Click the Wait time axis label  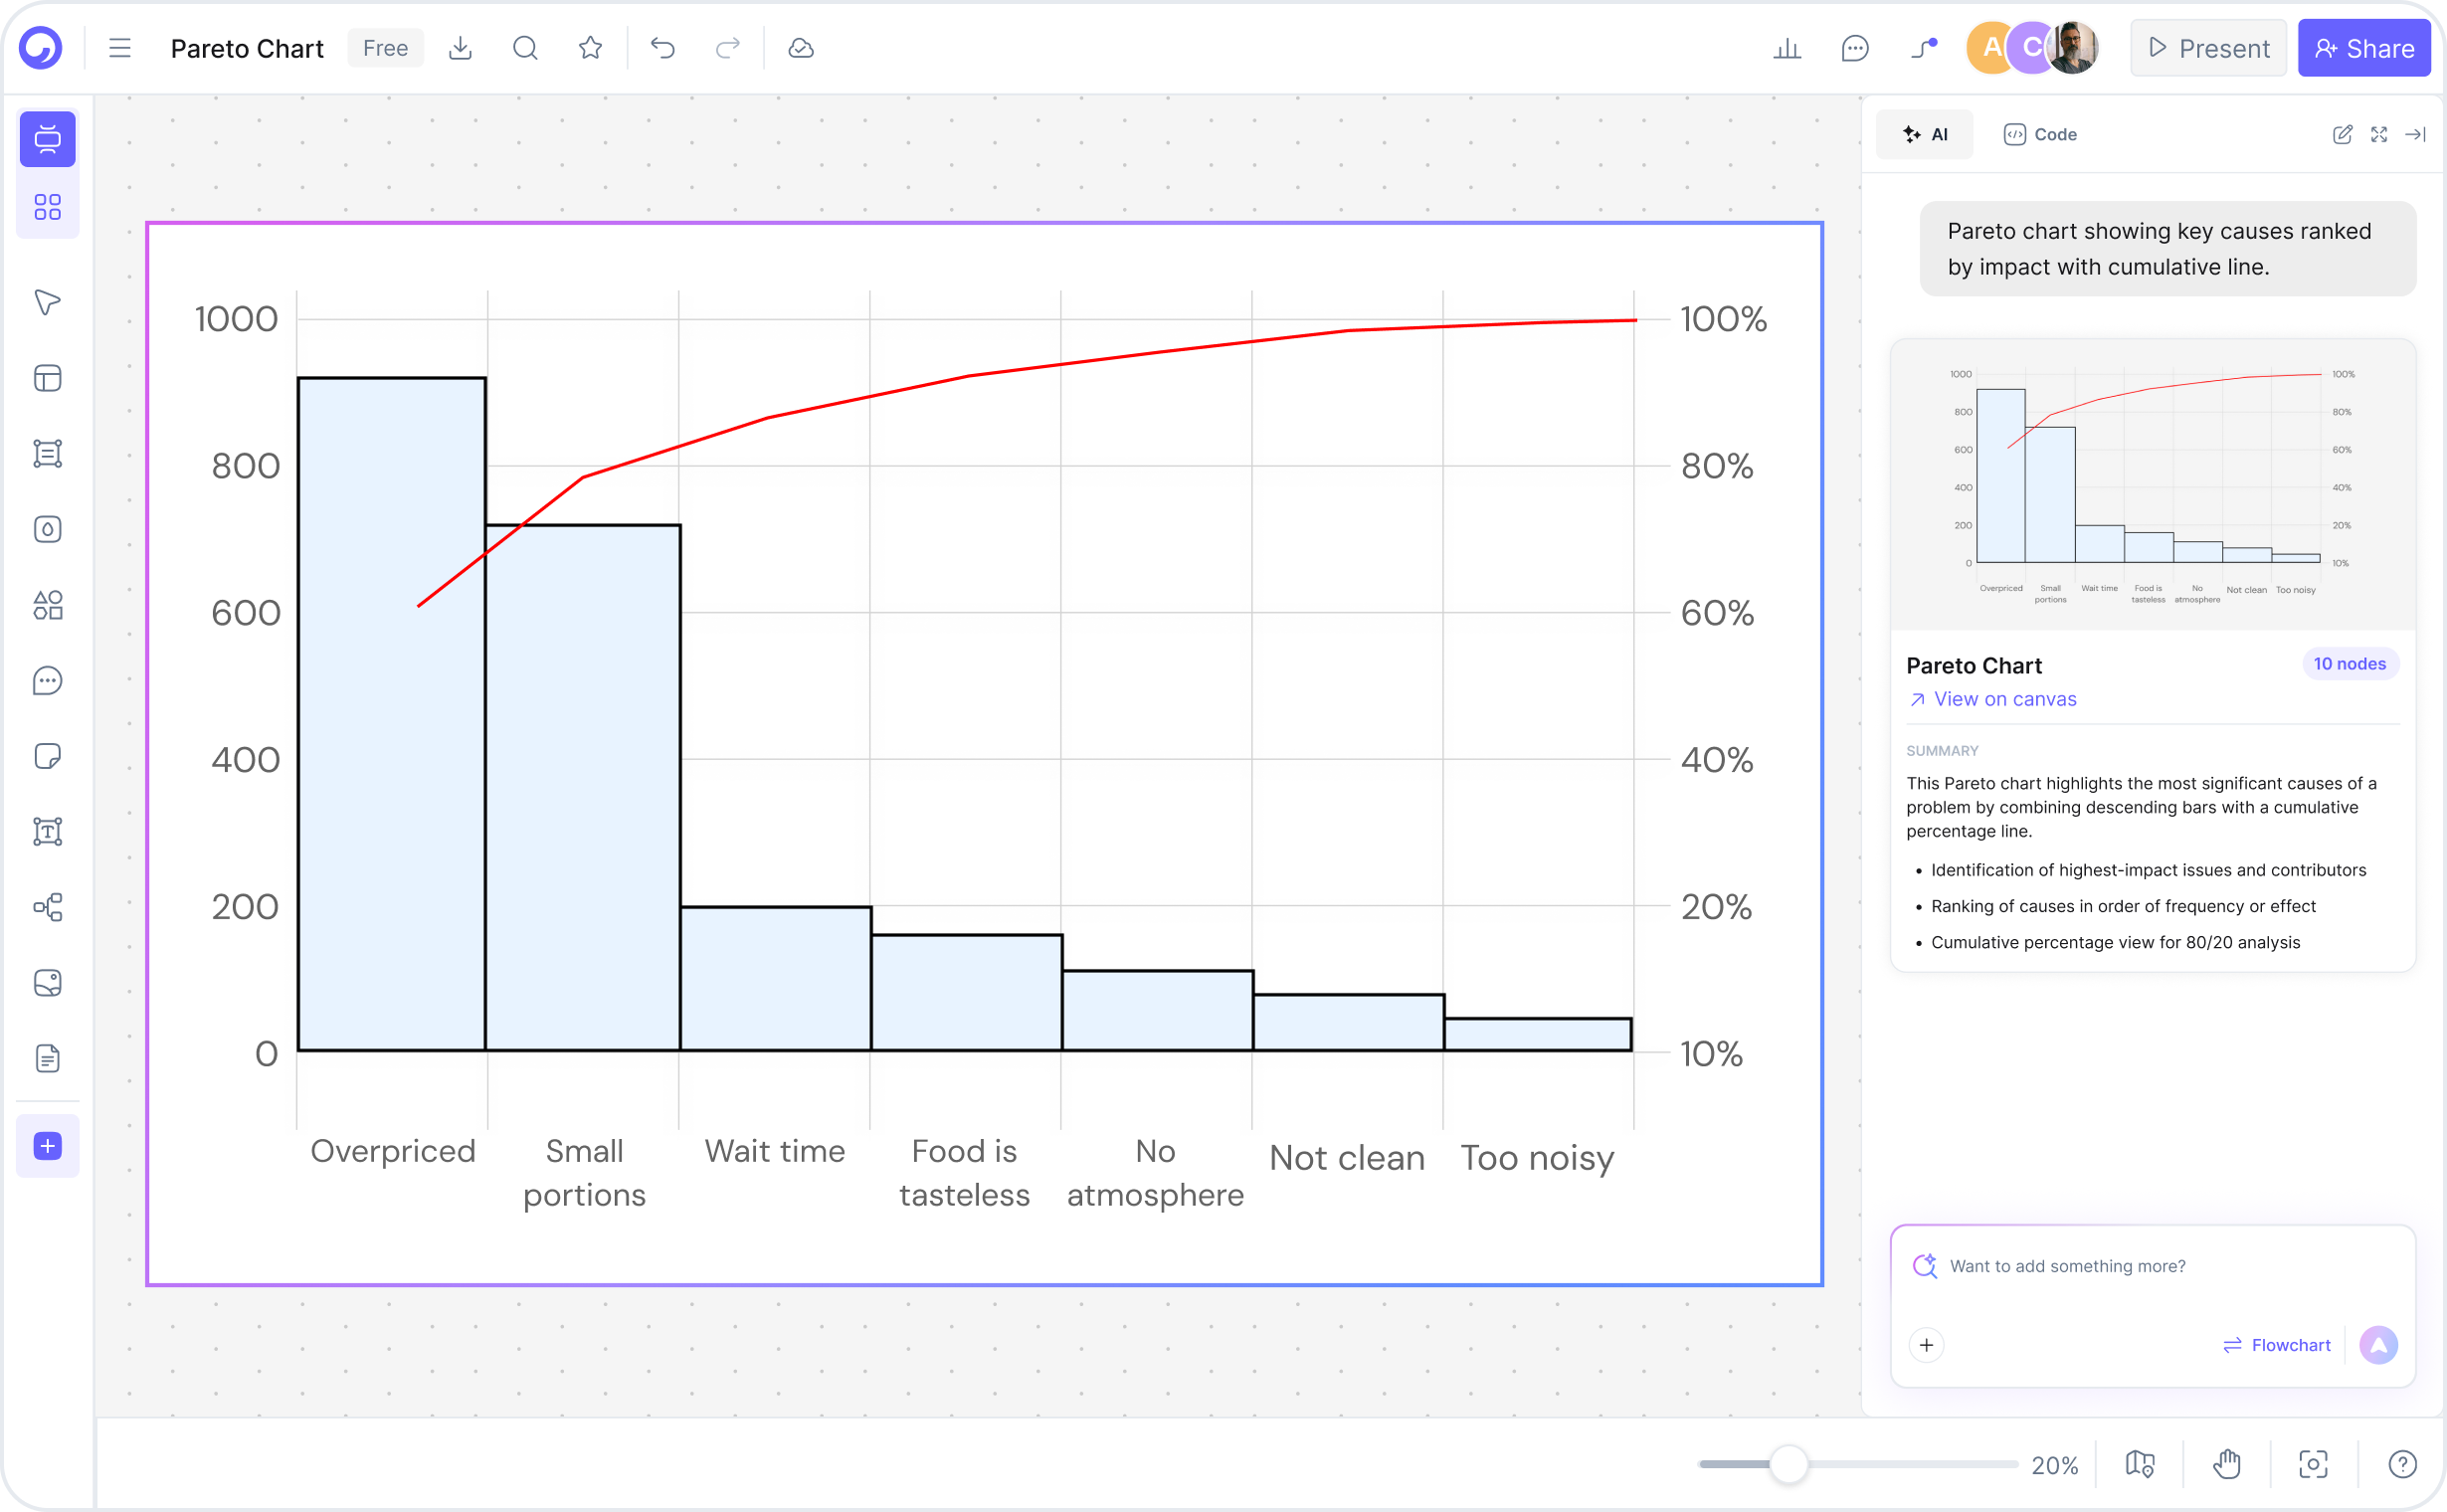coord(775,1151)
